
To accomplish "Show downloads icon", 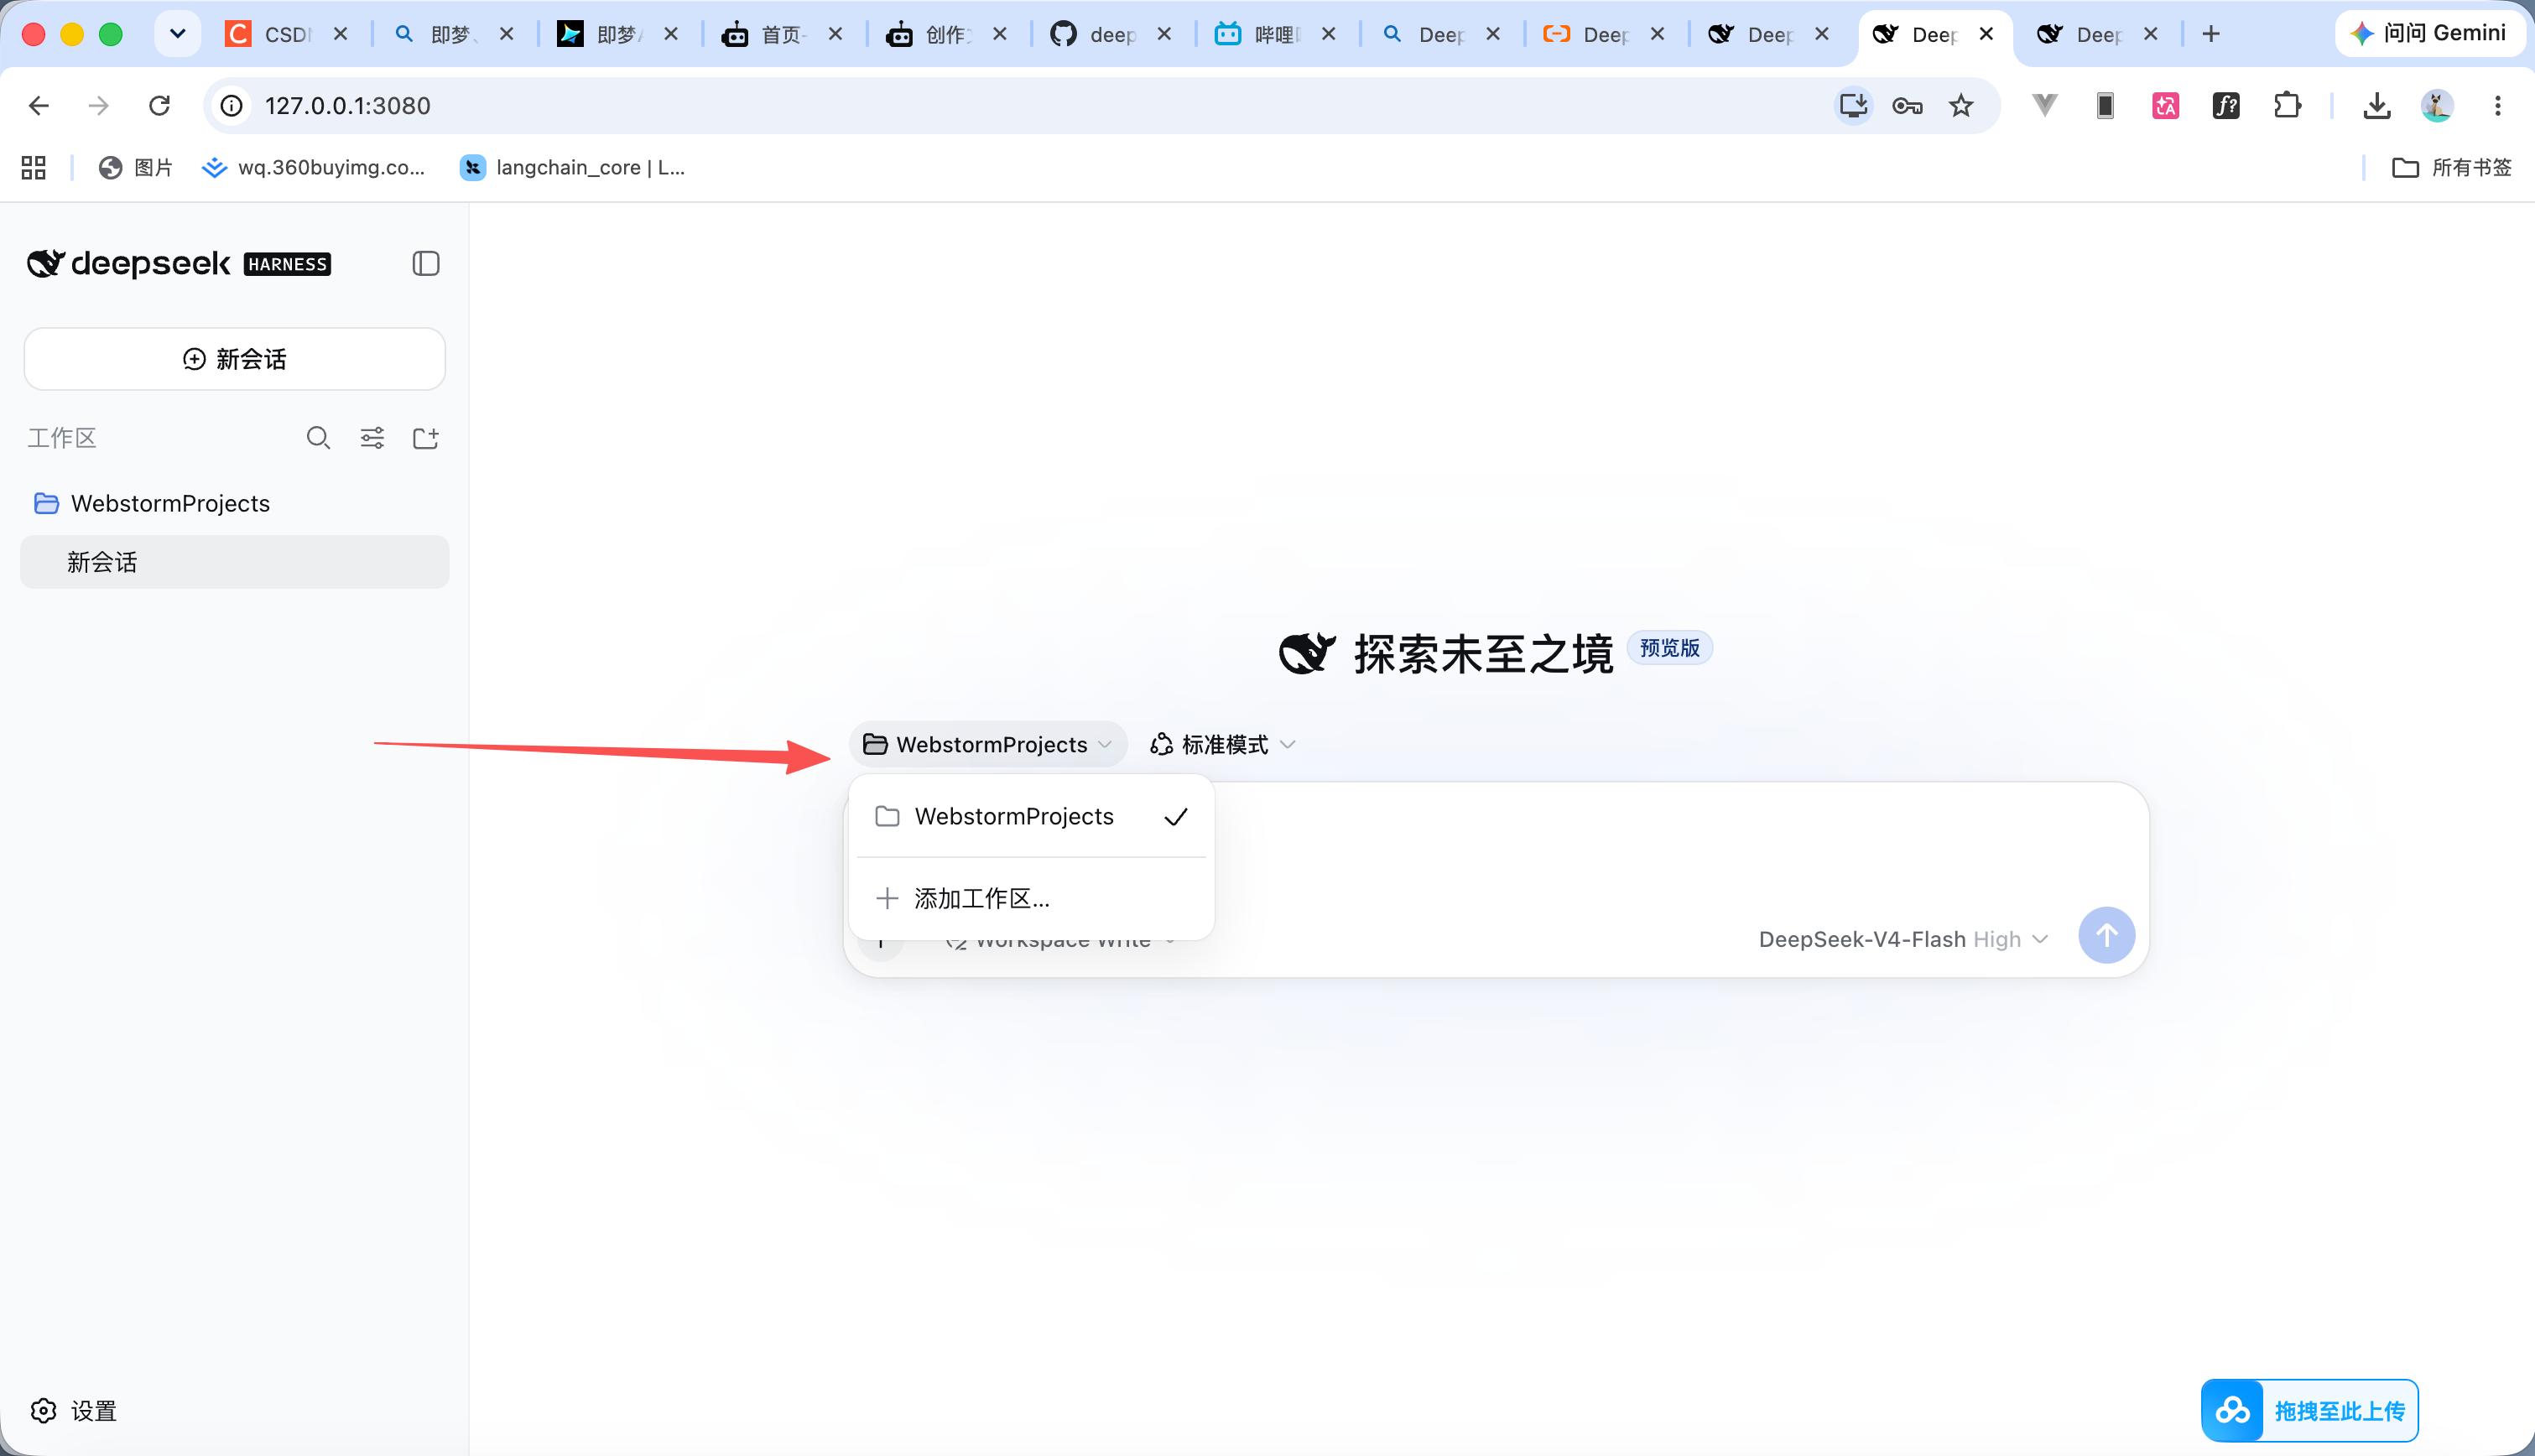I will click(x=2377, y=106).
